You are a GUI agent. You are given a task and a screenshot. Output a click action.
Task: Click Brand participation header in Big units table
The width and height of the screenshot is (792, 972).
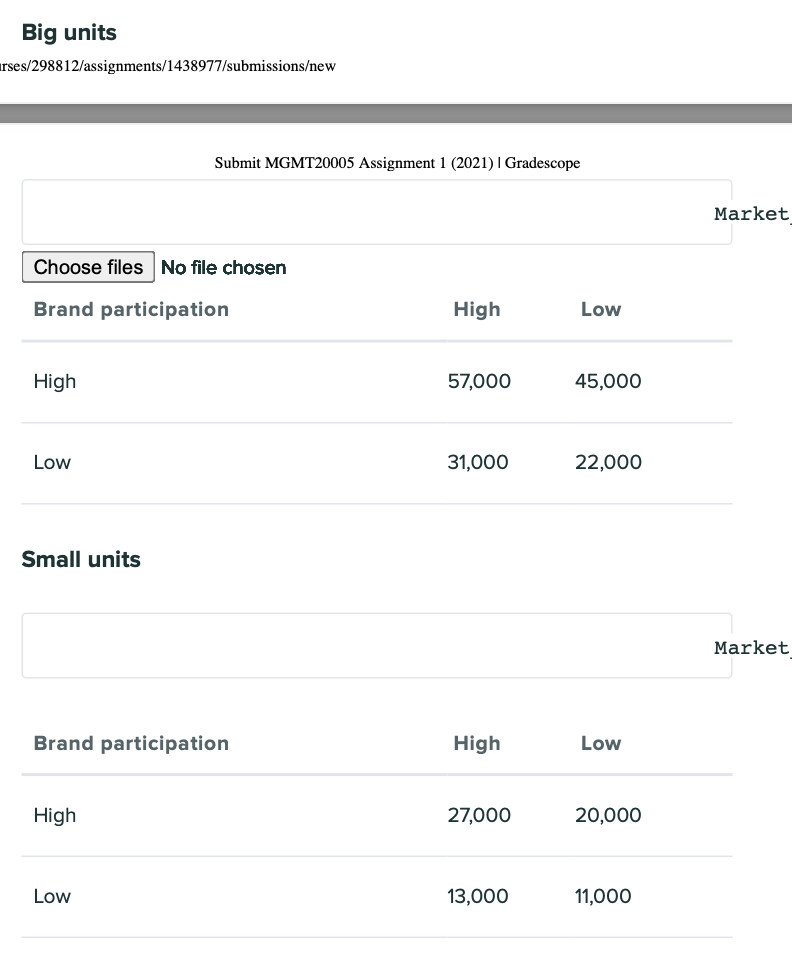(131, 309)
